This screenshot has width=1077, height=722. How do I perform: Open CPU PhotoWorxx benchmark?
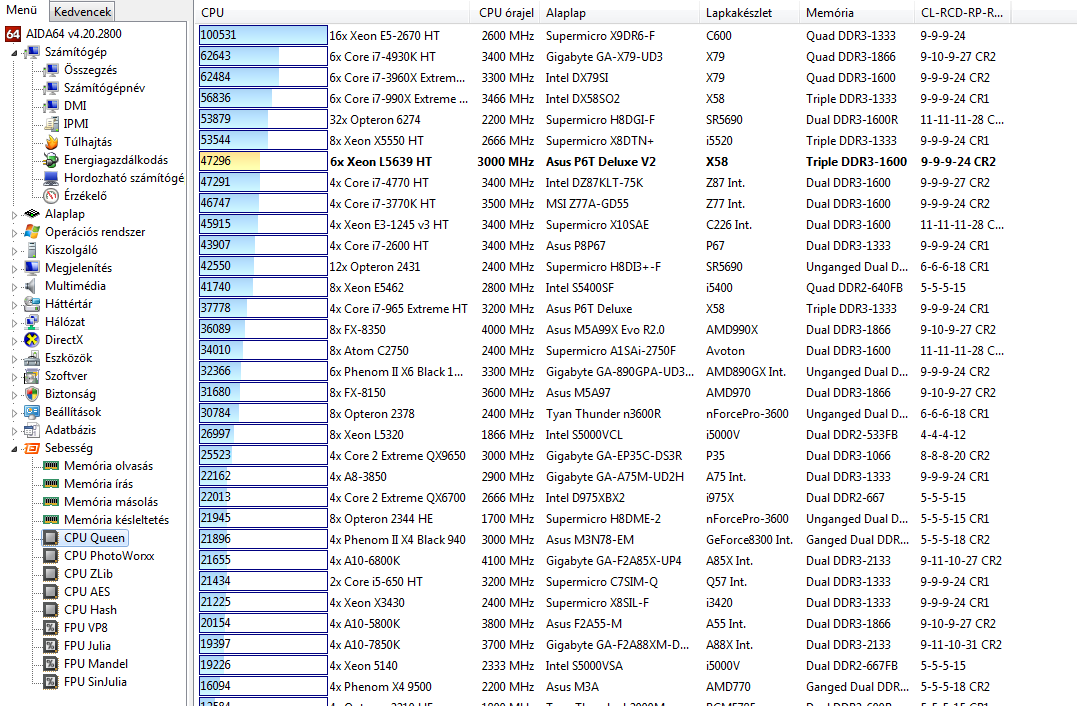pyautogui.click(x=109, y=556)
